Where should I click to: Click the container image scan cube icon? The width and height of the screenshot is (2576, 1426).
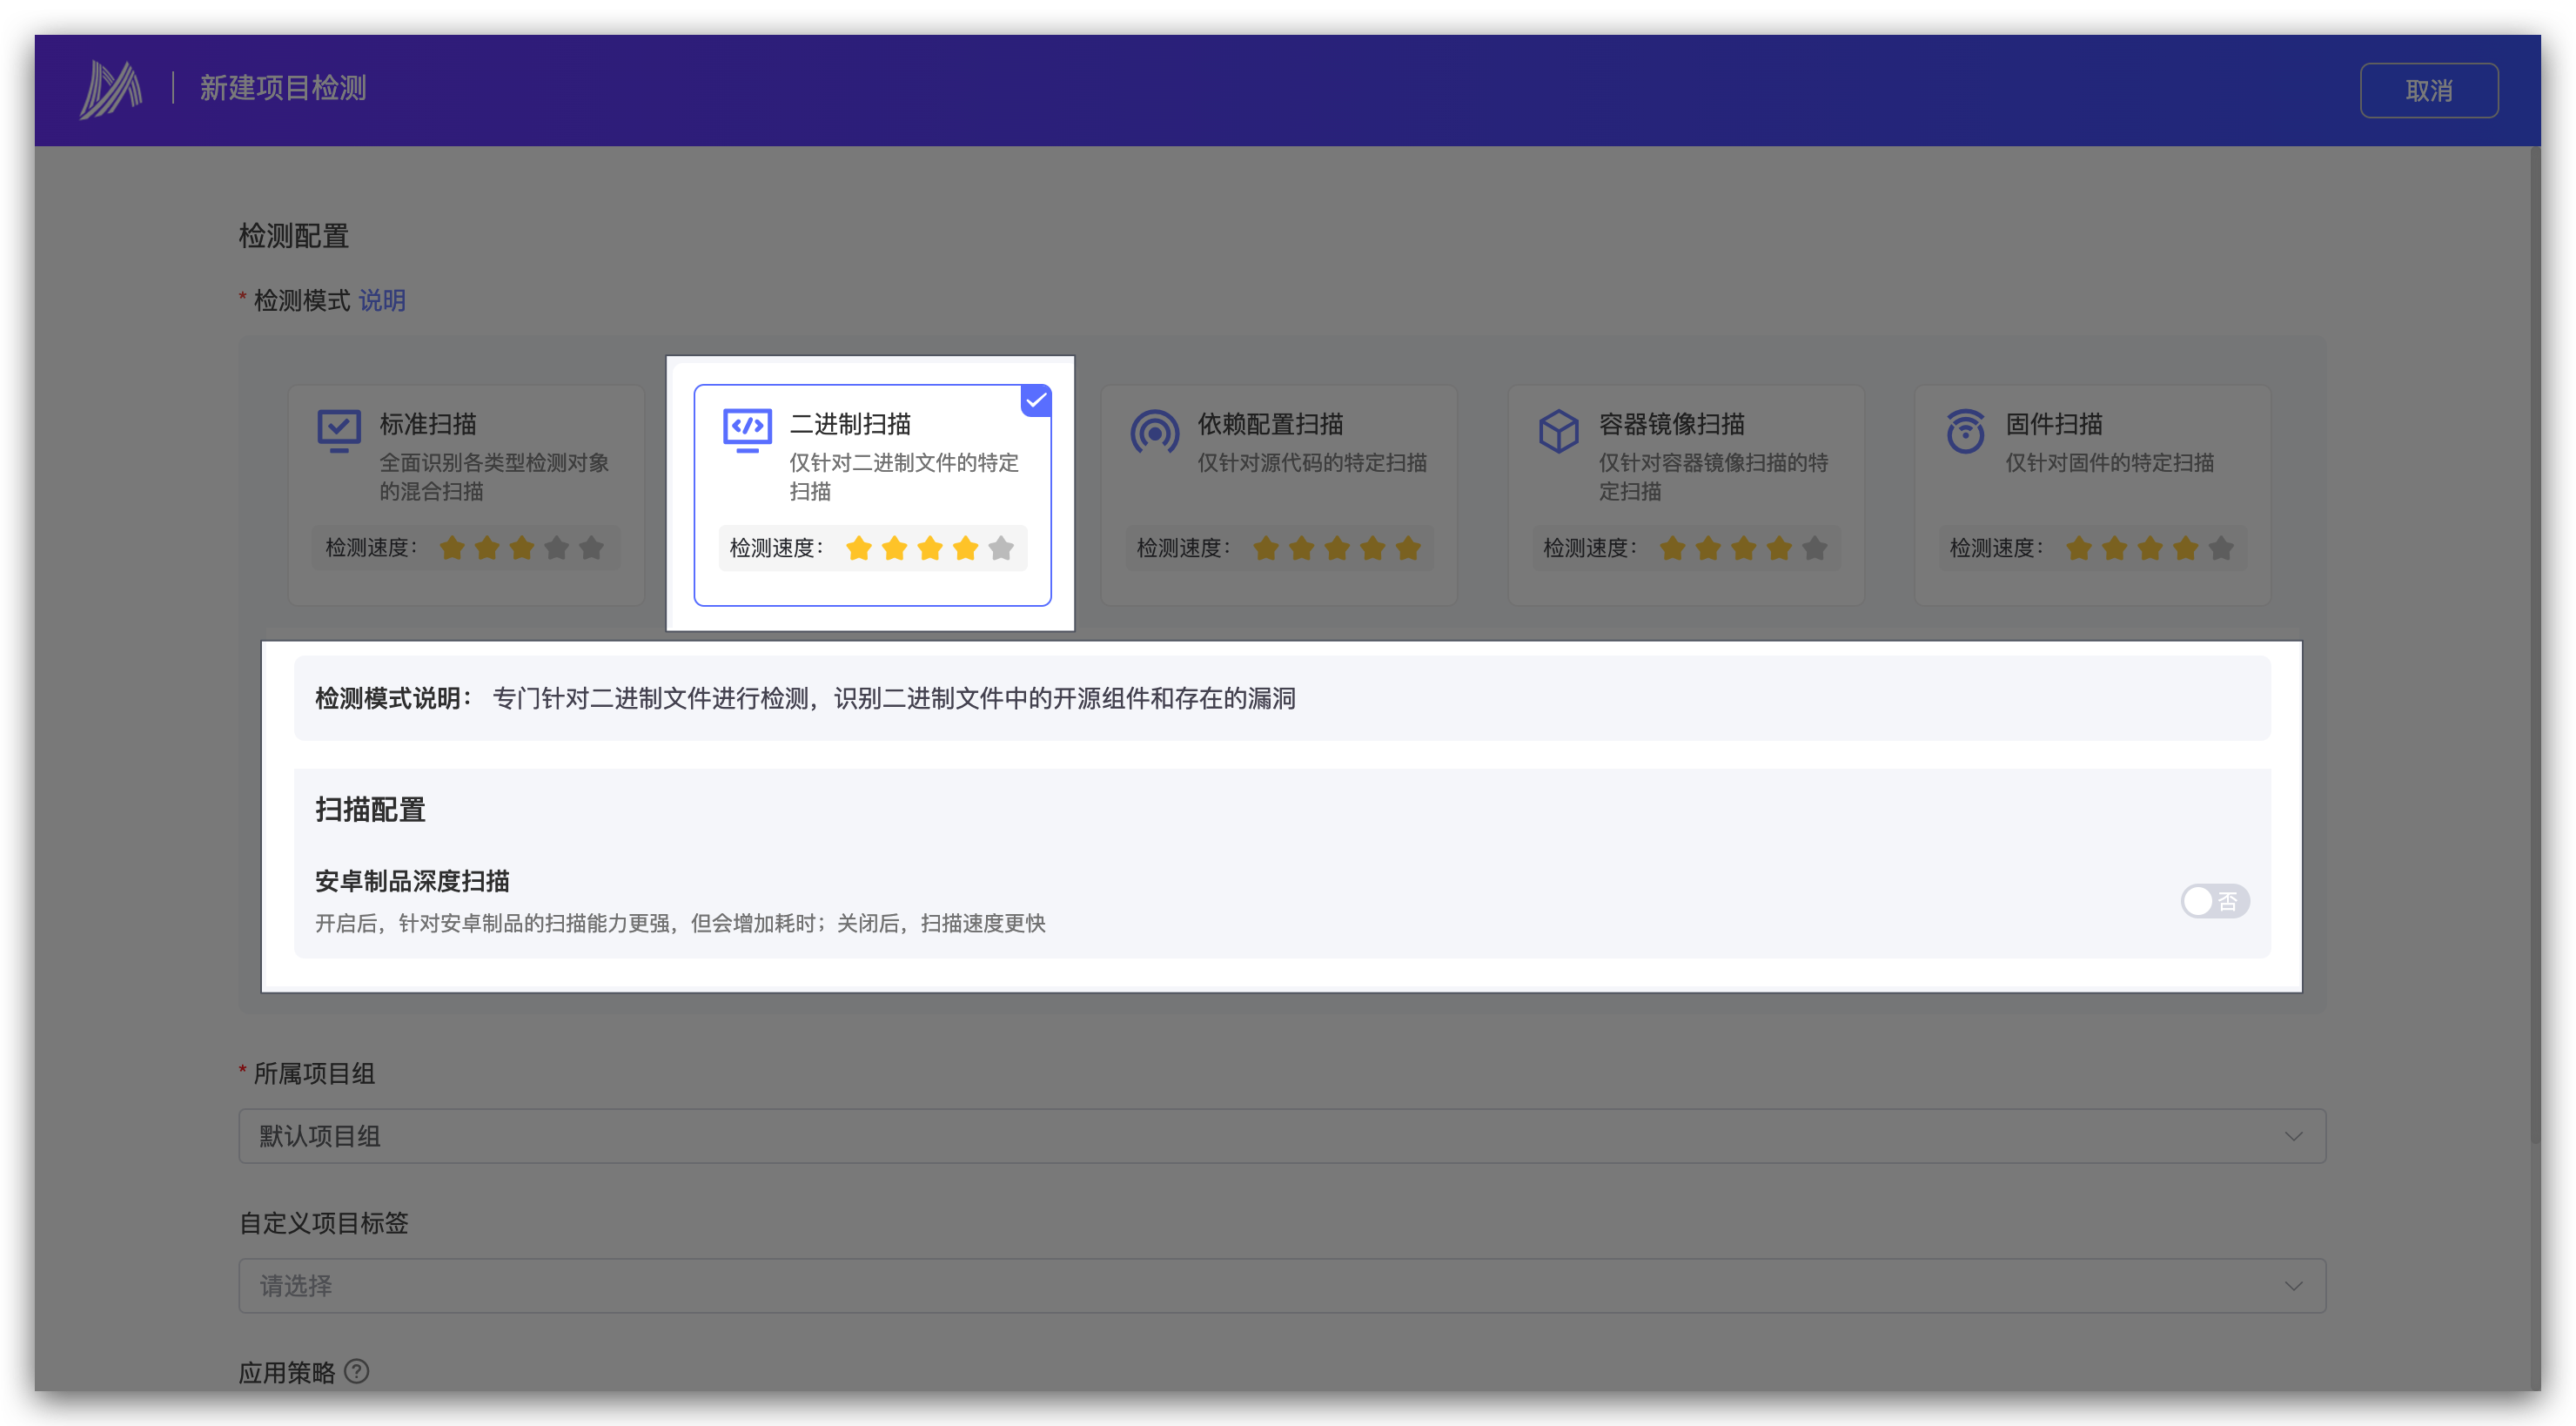(1558, 431)
